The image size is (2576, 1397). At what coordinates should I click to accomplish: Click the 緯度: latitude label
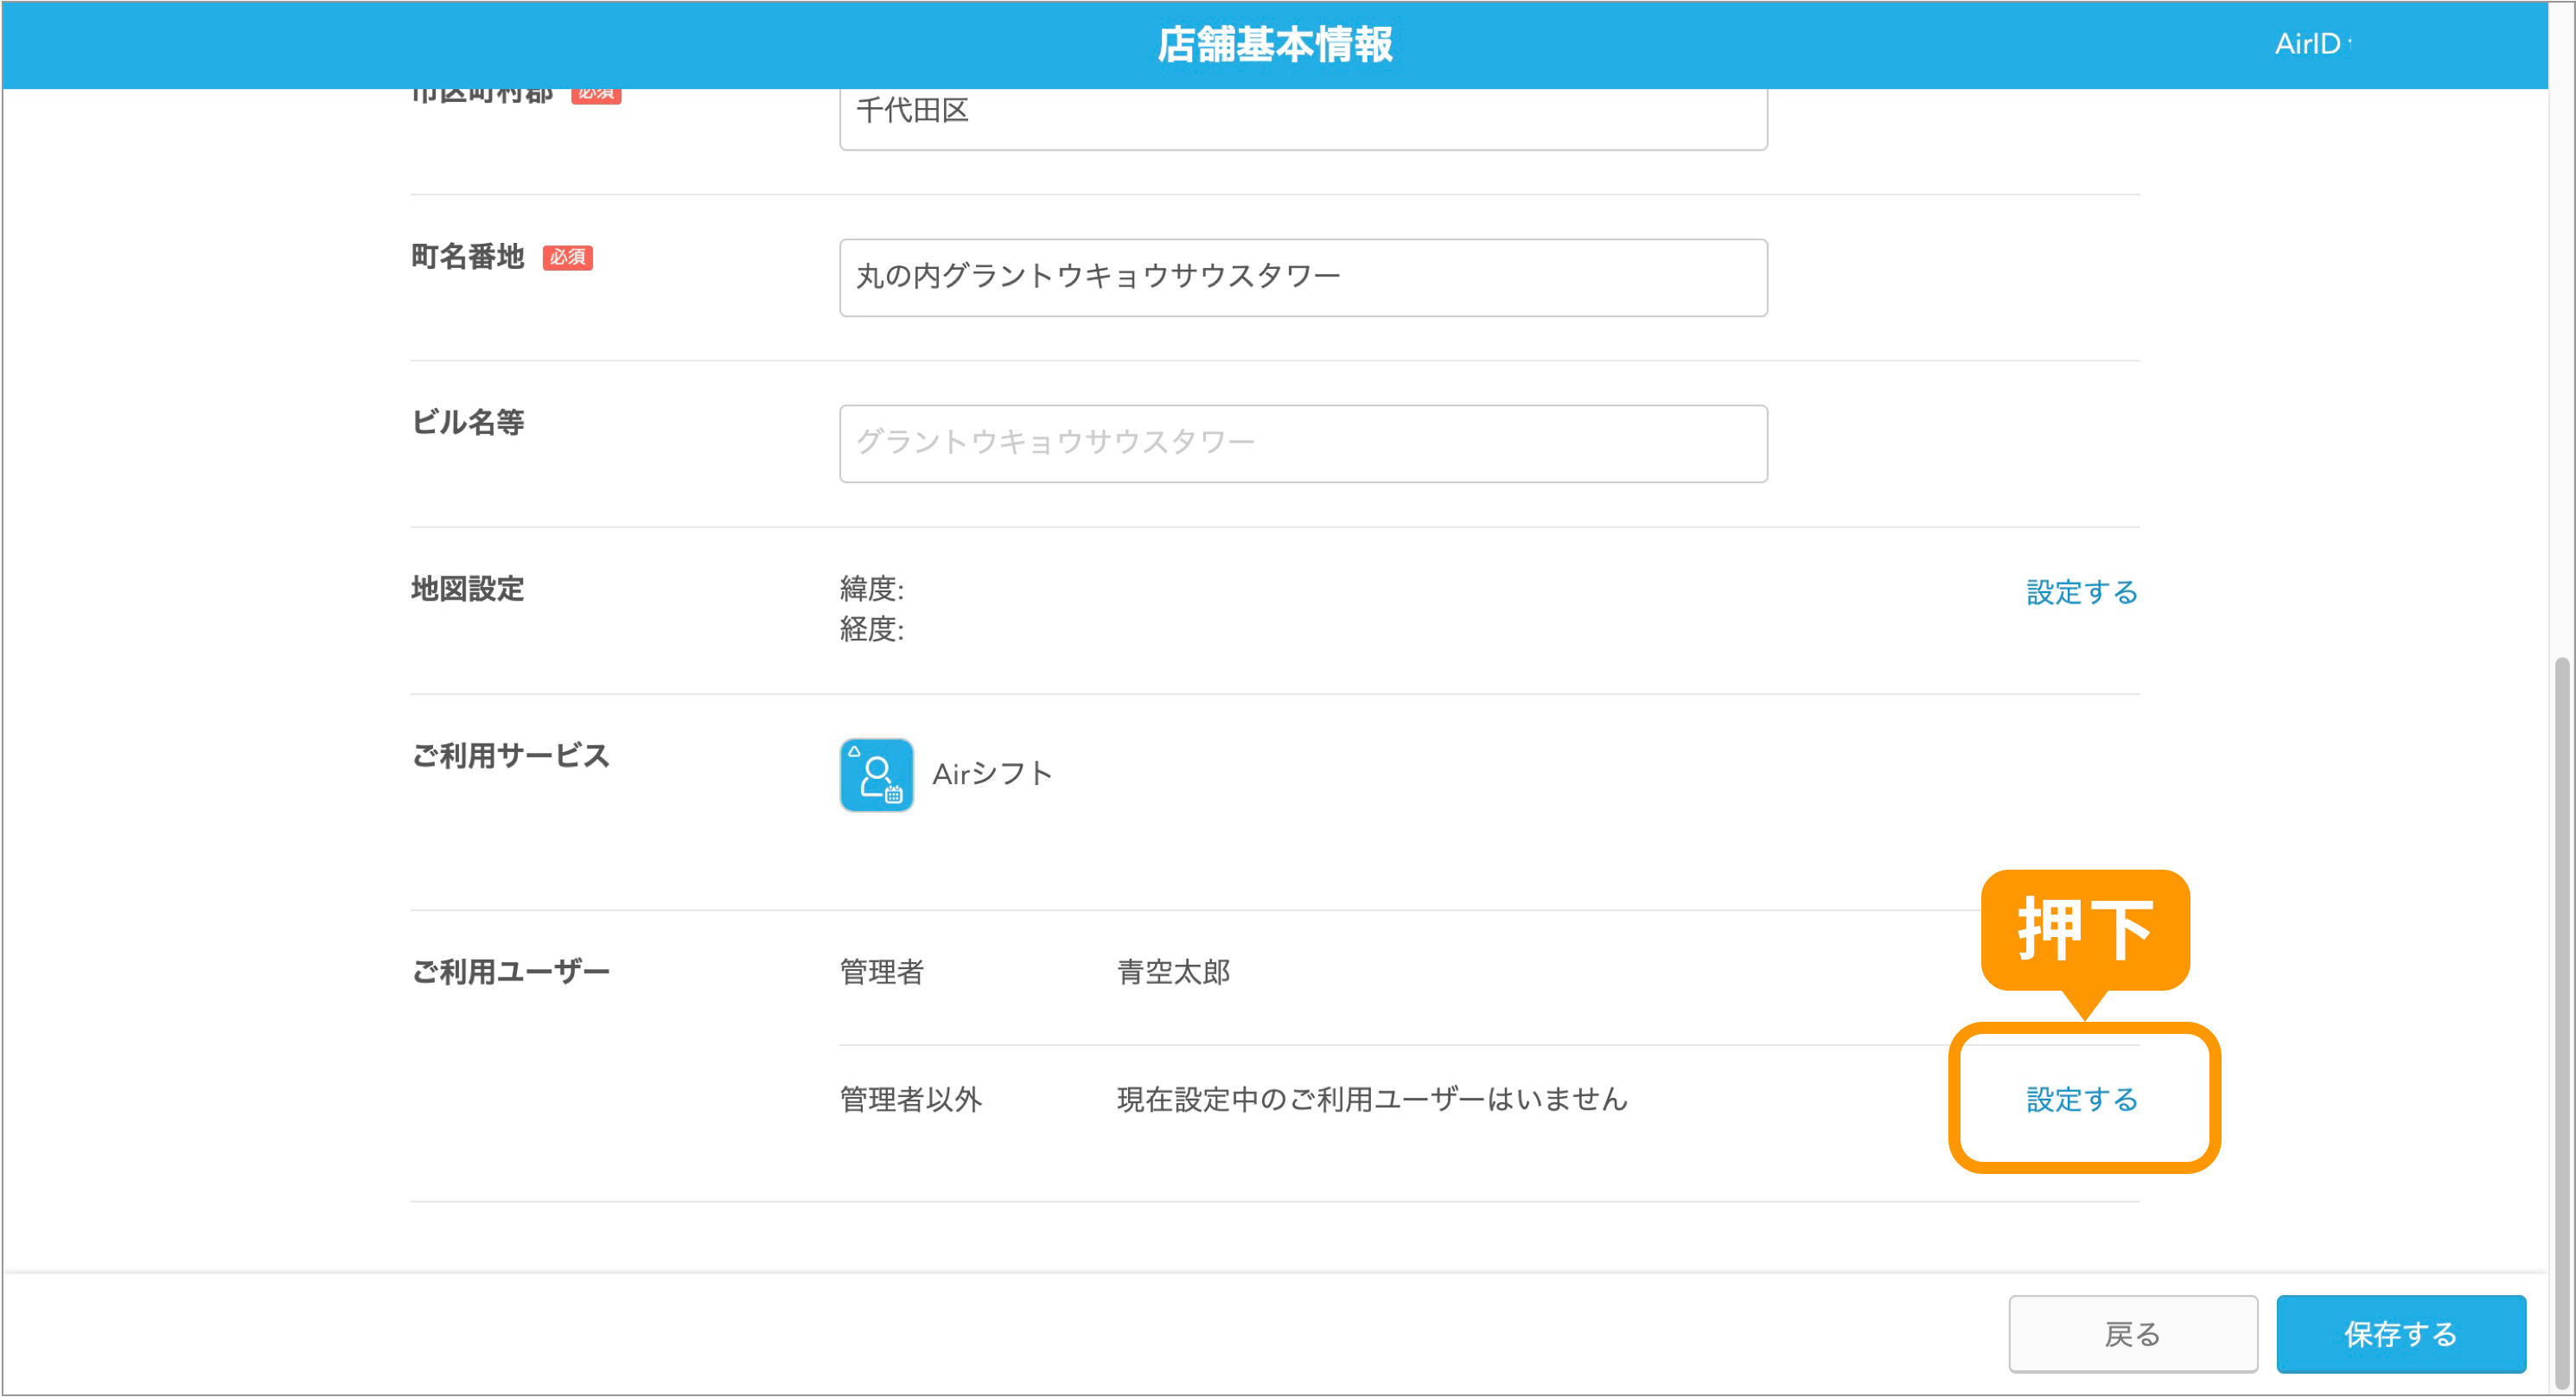click(871, 589)
